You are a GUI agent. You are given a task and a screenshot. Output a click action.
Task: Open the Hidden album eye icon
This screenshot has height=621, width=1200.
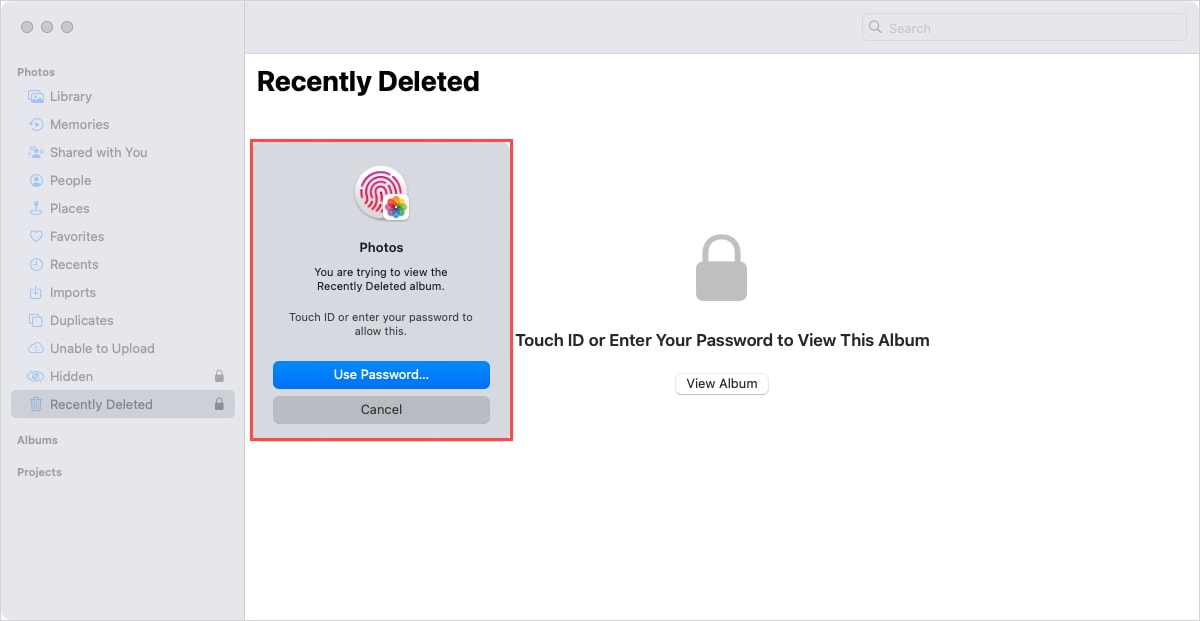(x=34, y=376)
